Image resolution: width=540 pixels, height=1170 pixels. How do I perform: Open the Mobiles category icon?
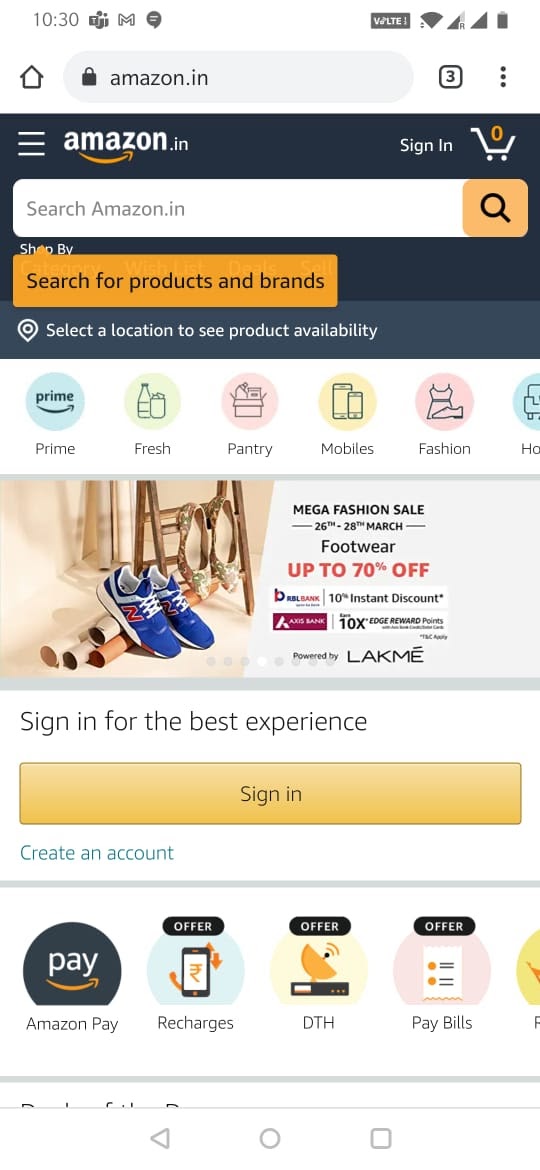point(348,401)
